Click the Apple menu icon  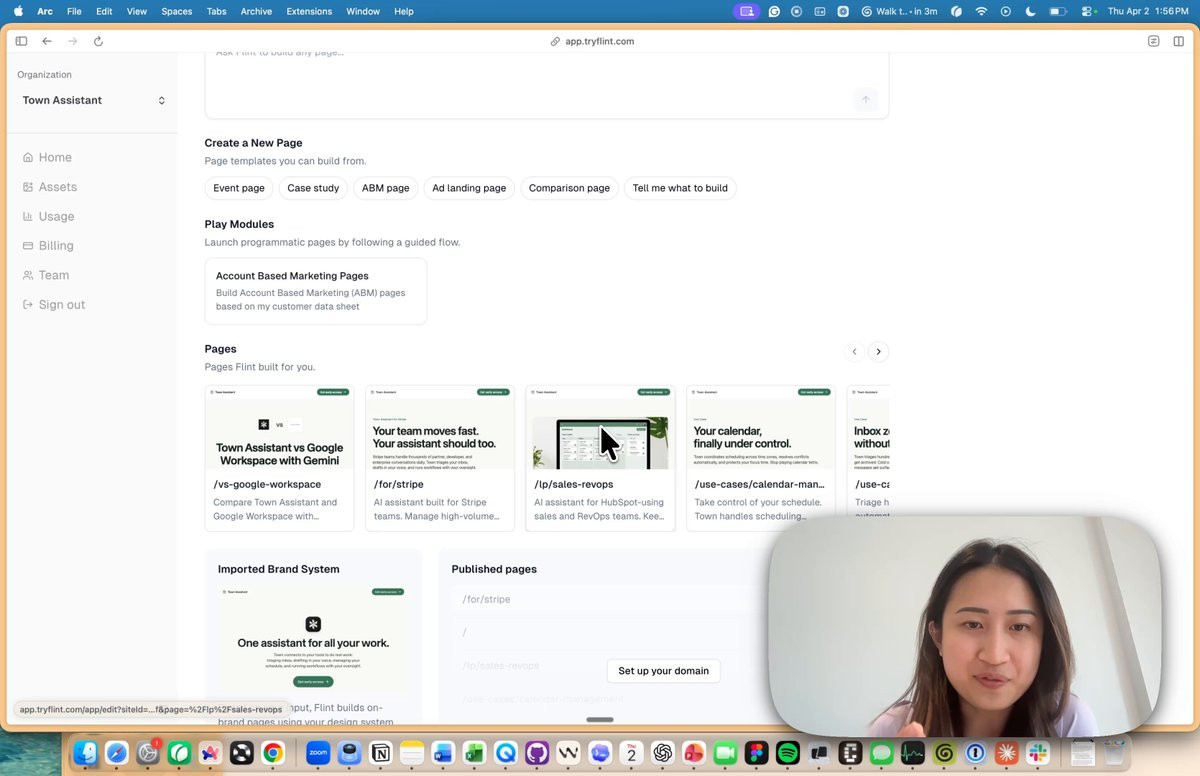[x=17, y=11]
